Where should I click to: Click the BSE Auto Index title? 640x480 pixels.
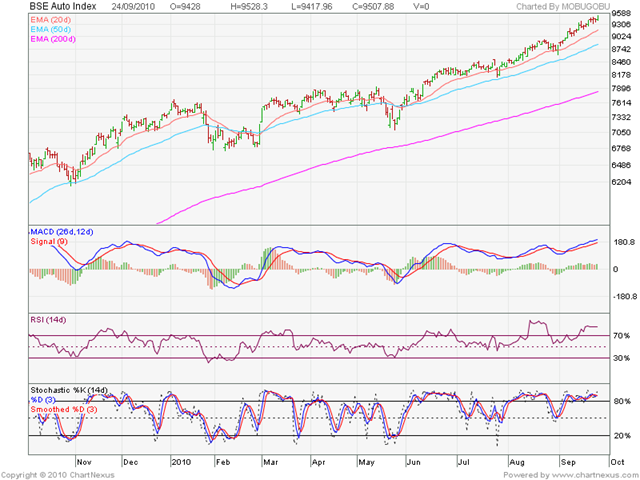[x=63, y=7]
